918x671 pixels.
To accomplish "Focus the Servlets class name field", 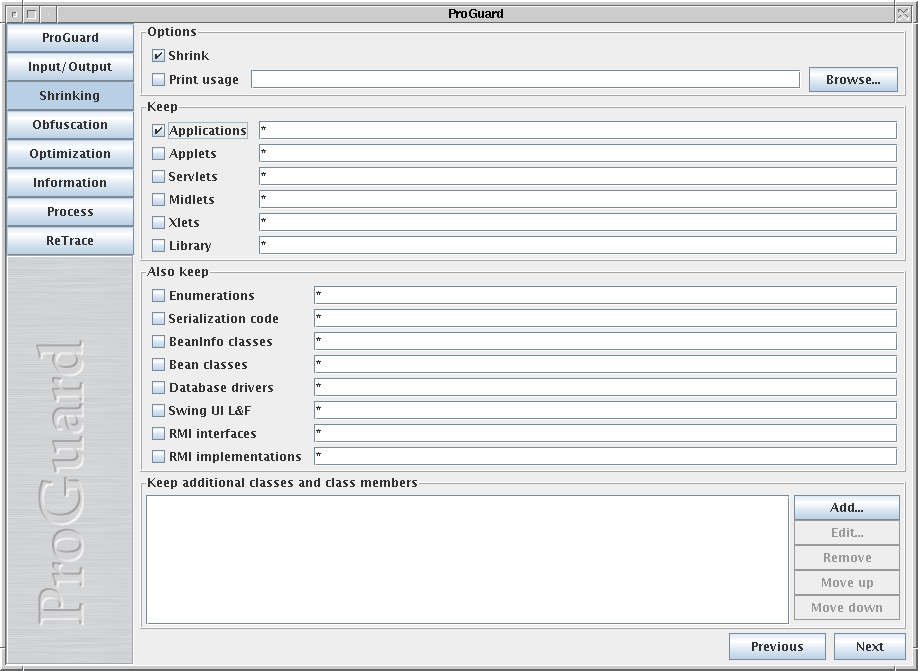I will point(577,177).
